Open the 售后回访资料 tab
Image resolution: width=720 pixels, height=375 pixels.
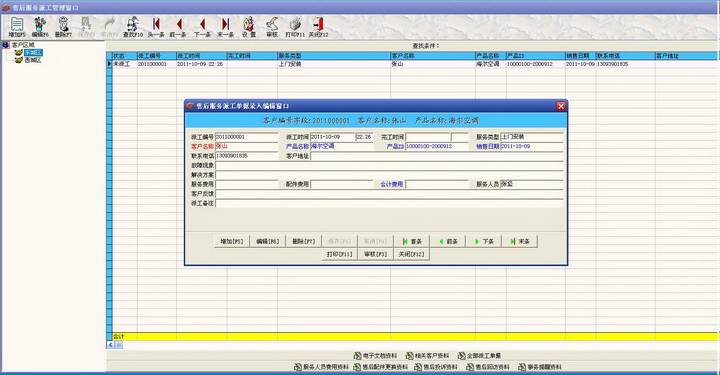click(x=488, y=367)
